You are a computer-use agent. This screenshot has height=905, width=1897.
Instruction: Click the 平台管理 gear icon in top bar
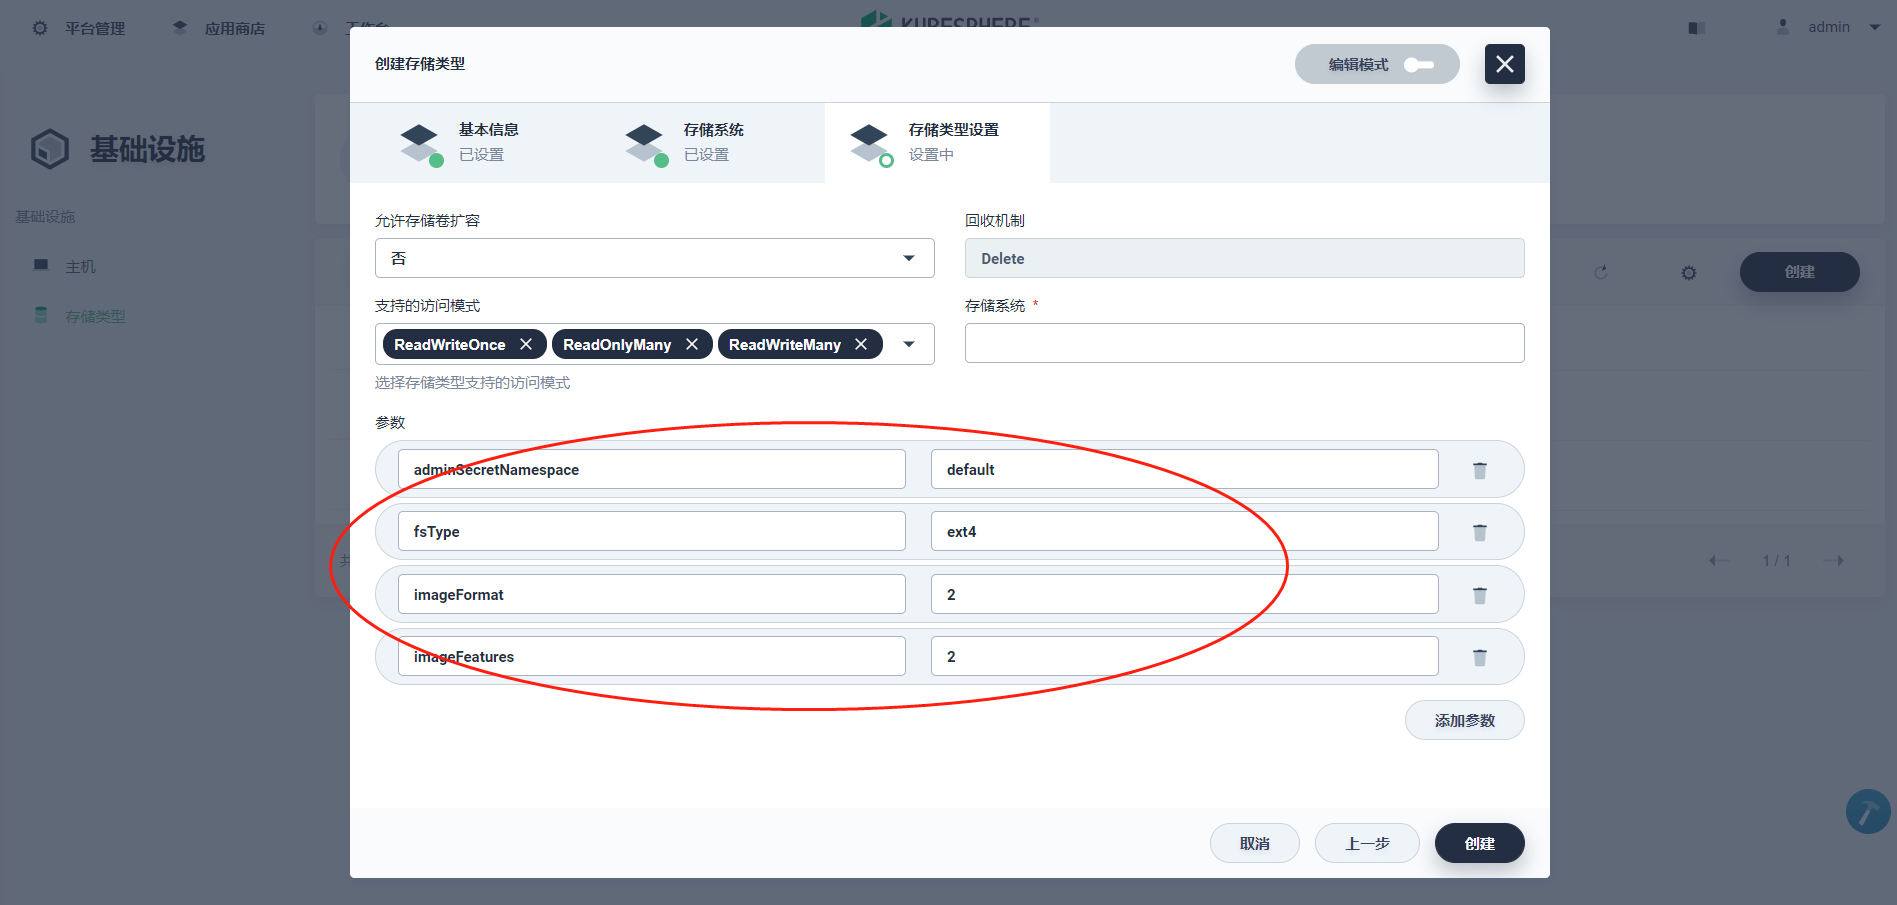tap(40, 28)
